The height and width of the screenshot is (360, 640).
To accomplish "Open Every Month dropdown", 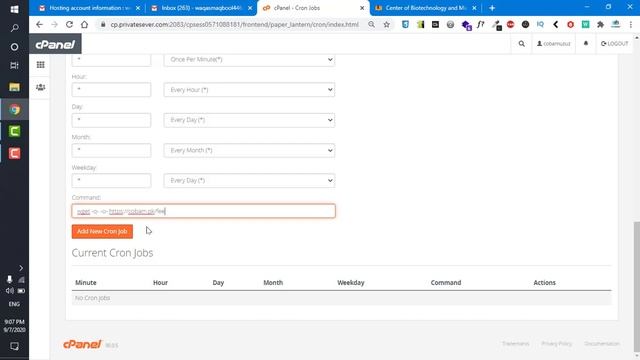I will click(249, 150).
